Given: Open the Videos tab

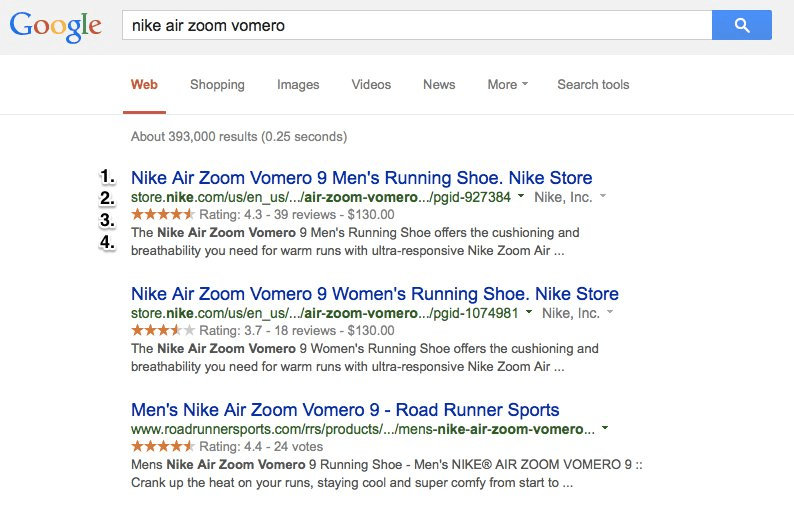Looking at the screenshot, I should pos(371,85).
